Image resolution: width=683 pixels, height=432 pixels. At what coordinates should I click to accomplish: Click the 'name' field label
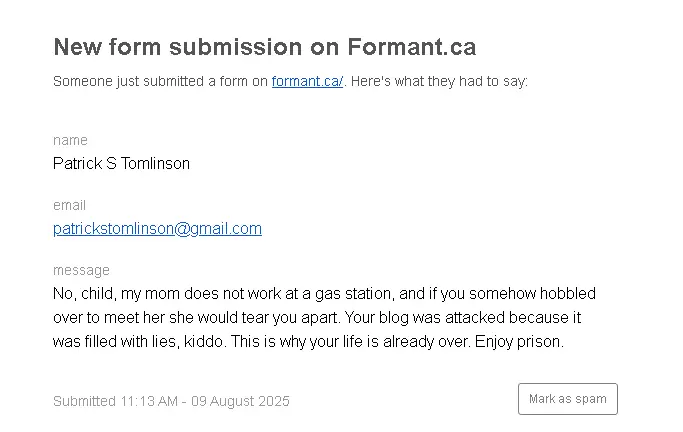point(71,140)
